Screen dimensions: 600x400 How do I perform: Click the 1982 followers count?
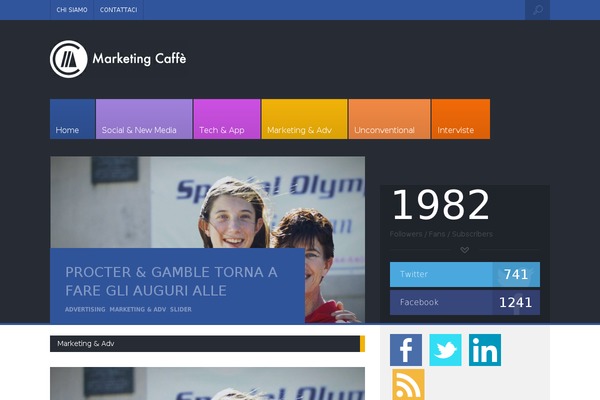441,205
